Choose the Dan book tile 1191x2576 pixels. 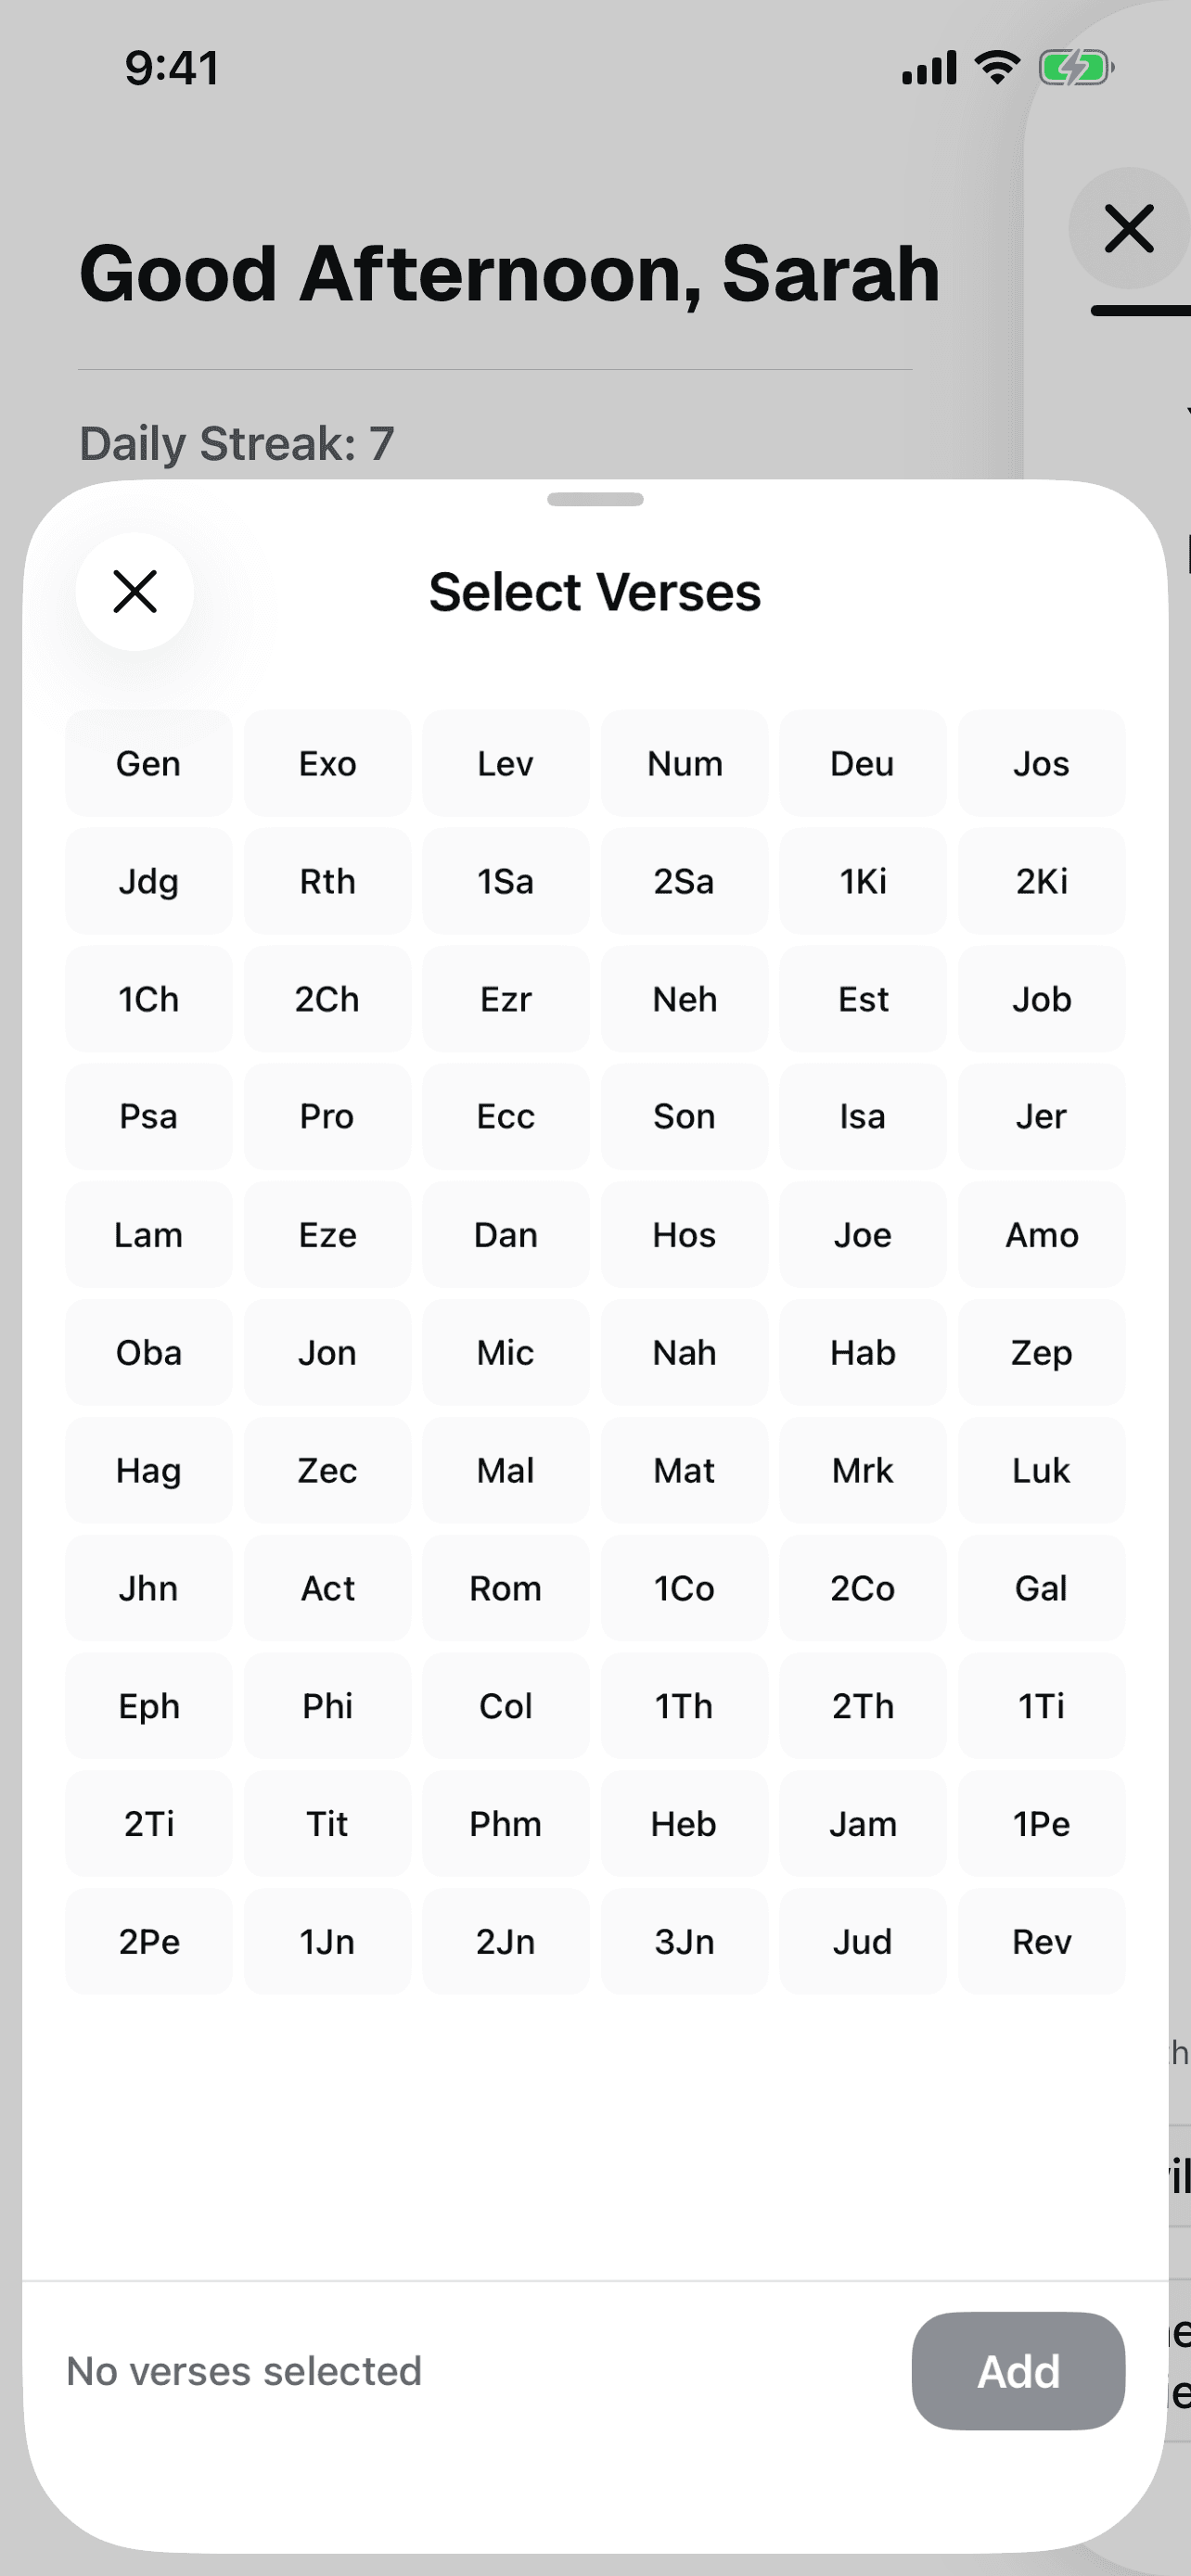pyautogui.click(x=505, y=1235)
